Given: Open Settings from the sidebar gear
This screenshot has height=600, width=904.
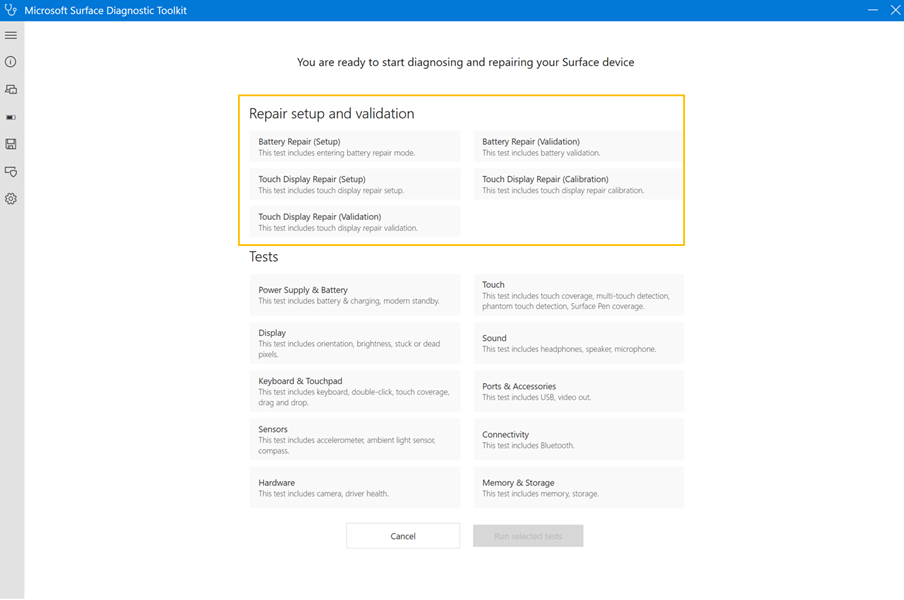Looking at the screenshot, I should point(11,198).
